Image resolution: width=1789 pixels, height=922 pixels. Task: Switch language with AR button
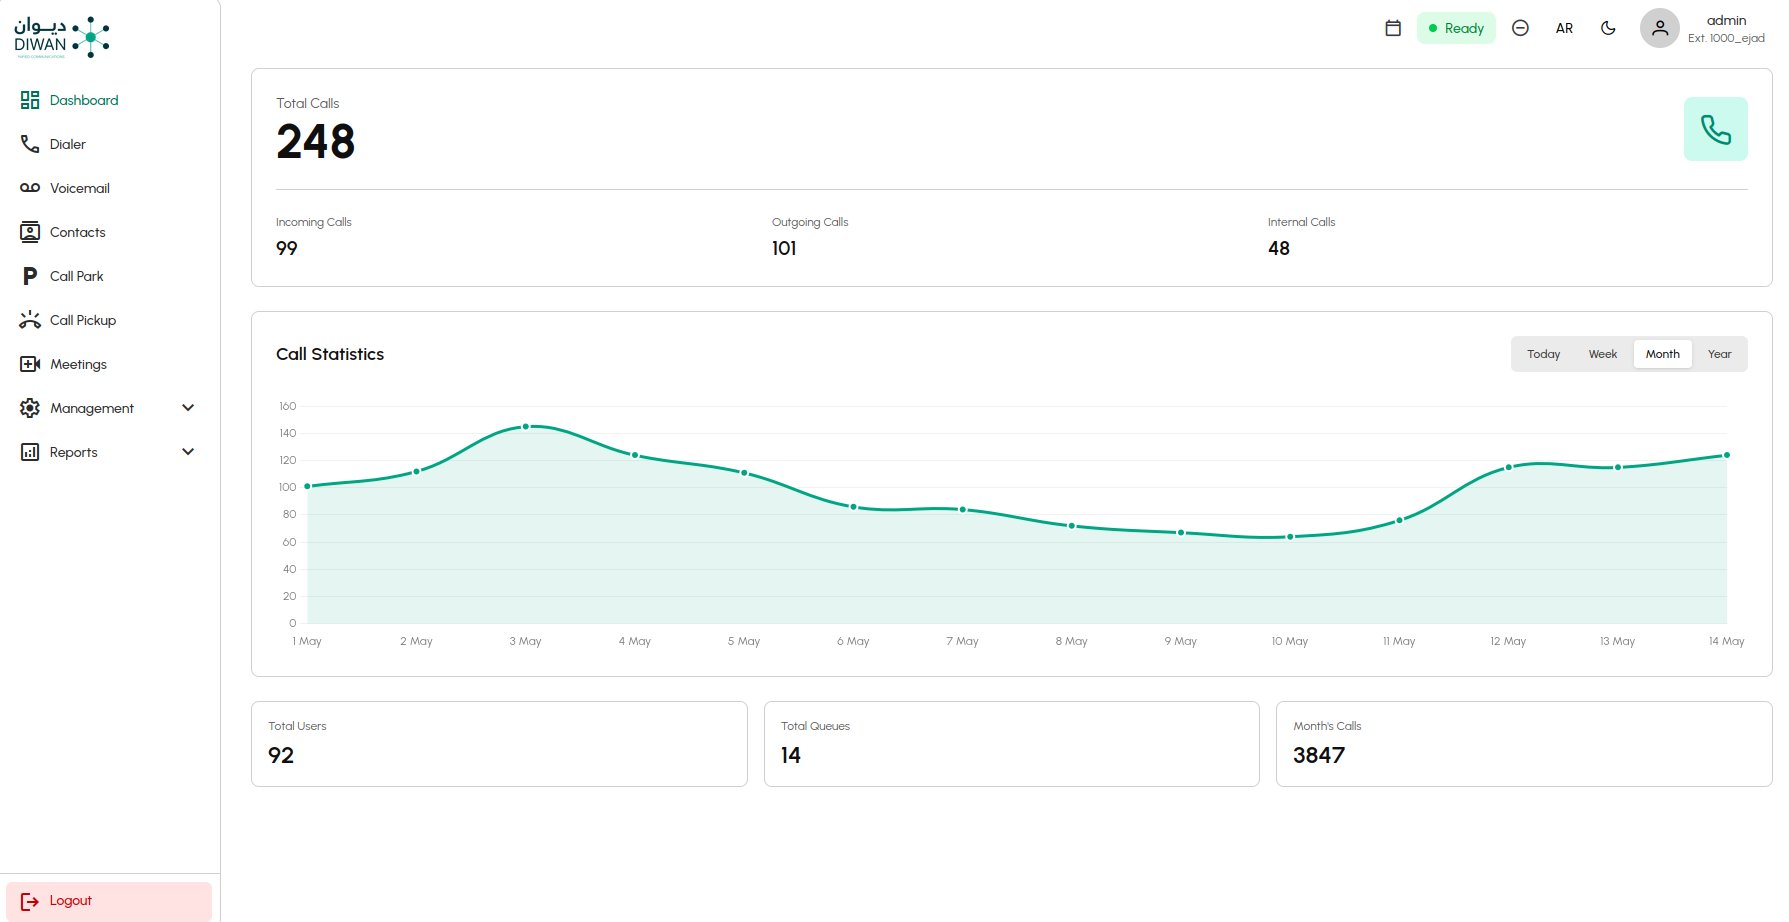click(1564, 28)
